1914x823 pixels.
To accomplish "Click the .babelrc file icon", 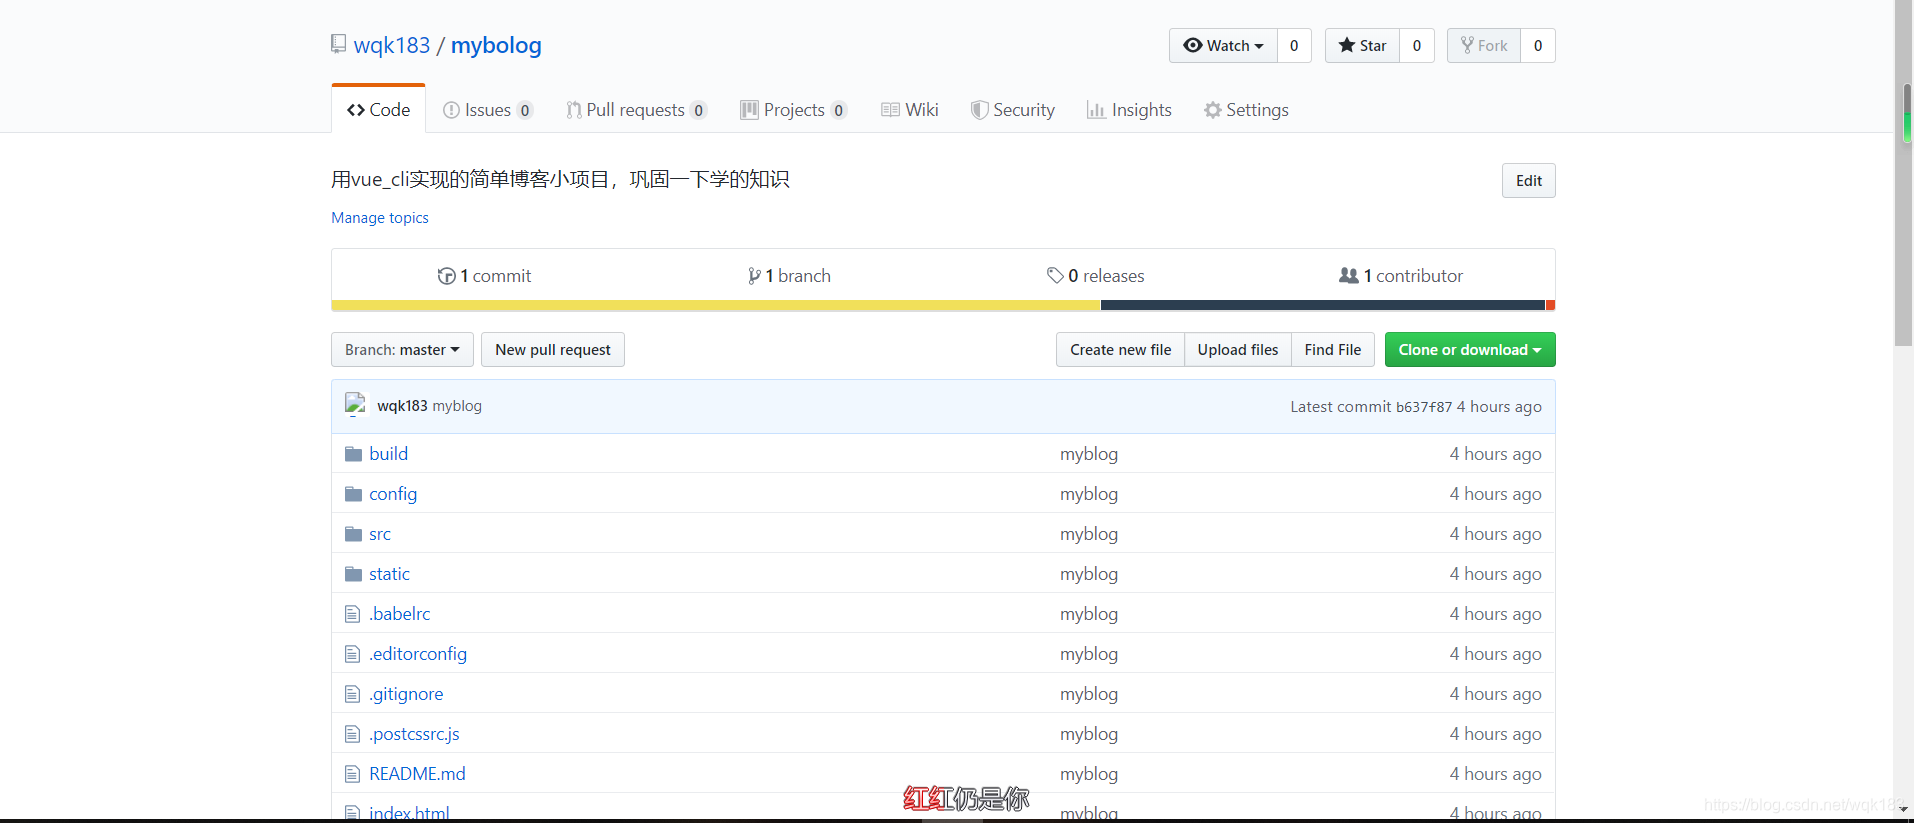I will point(352,614).
